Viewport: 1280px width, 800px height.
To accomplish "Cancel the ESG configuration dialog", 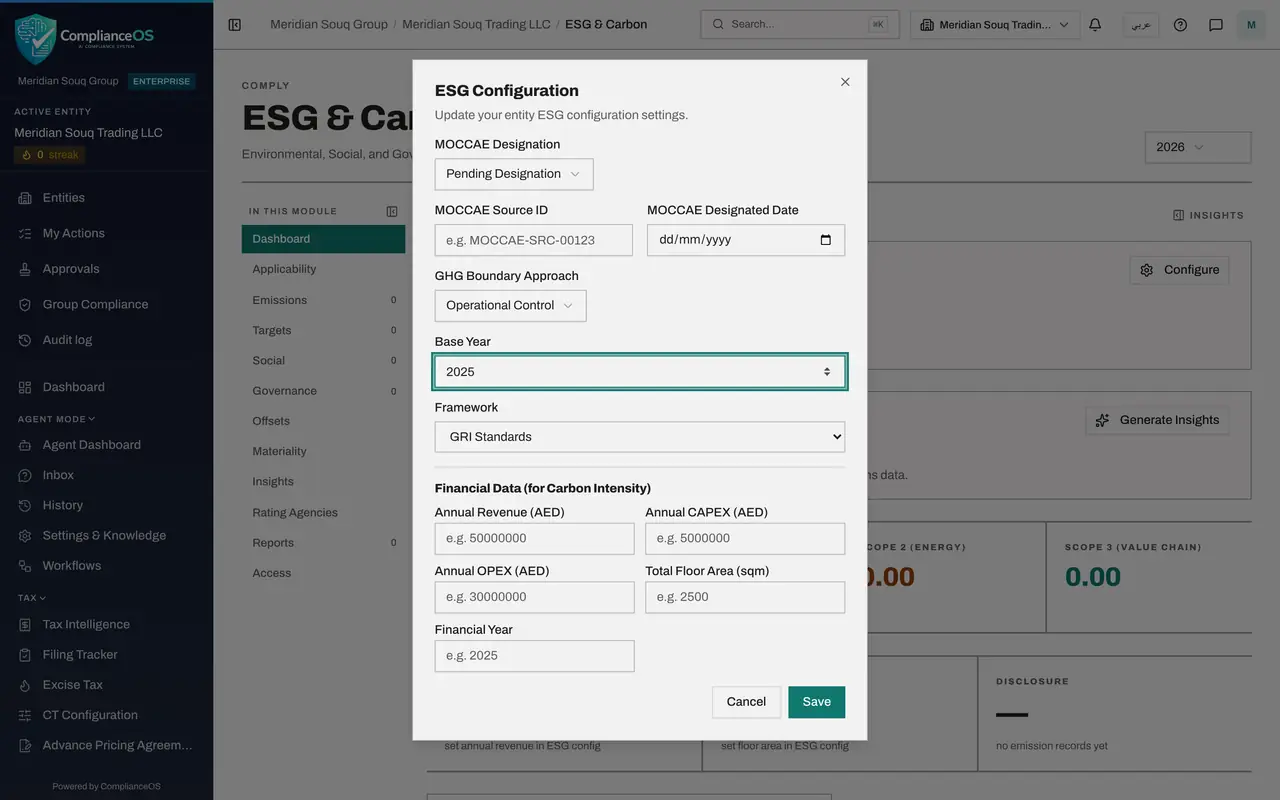I will 746,702.
